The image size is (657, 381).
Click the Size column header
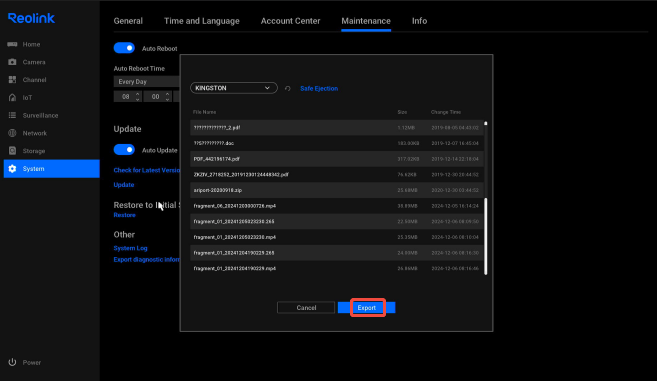point(402,112)
